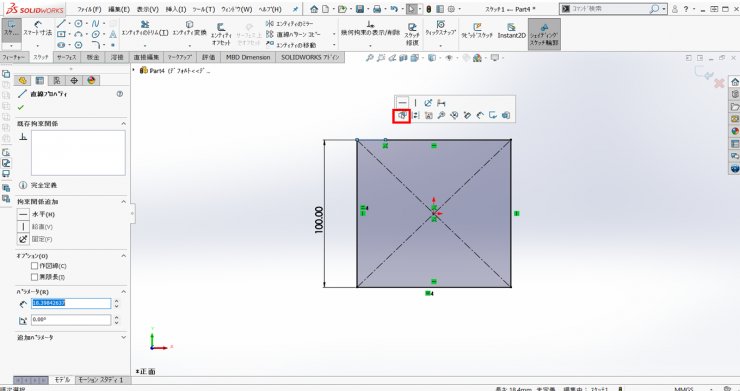Click Rapid Sketch (ラピッドスケッチ)
Screen dimensions: 740x391
pos(477,31)
